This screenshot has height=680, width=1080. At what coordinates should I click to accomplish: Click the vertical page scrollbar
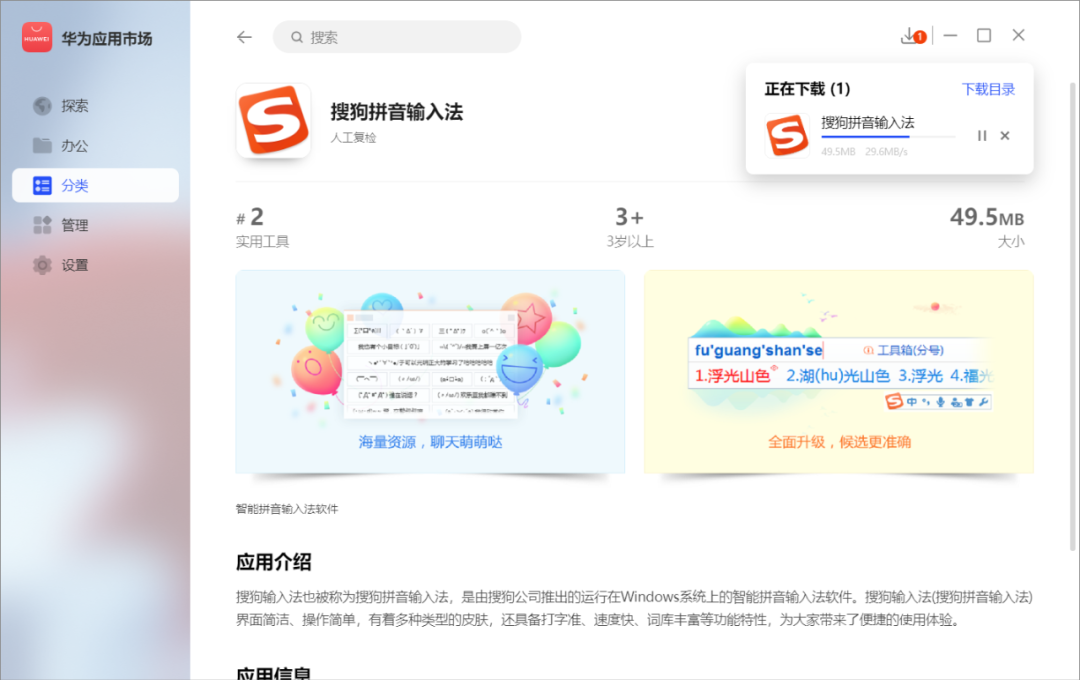(x=1072, y=317)
